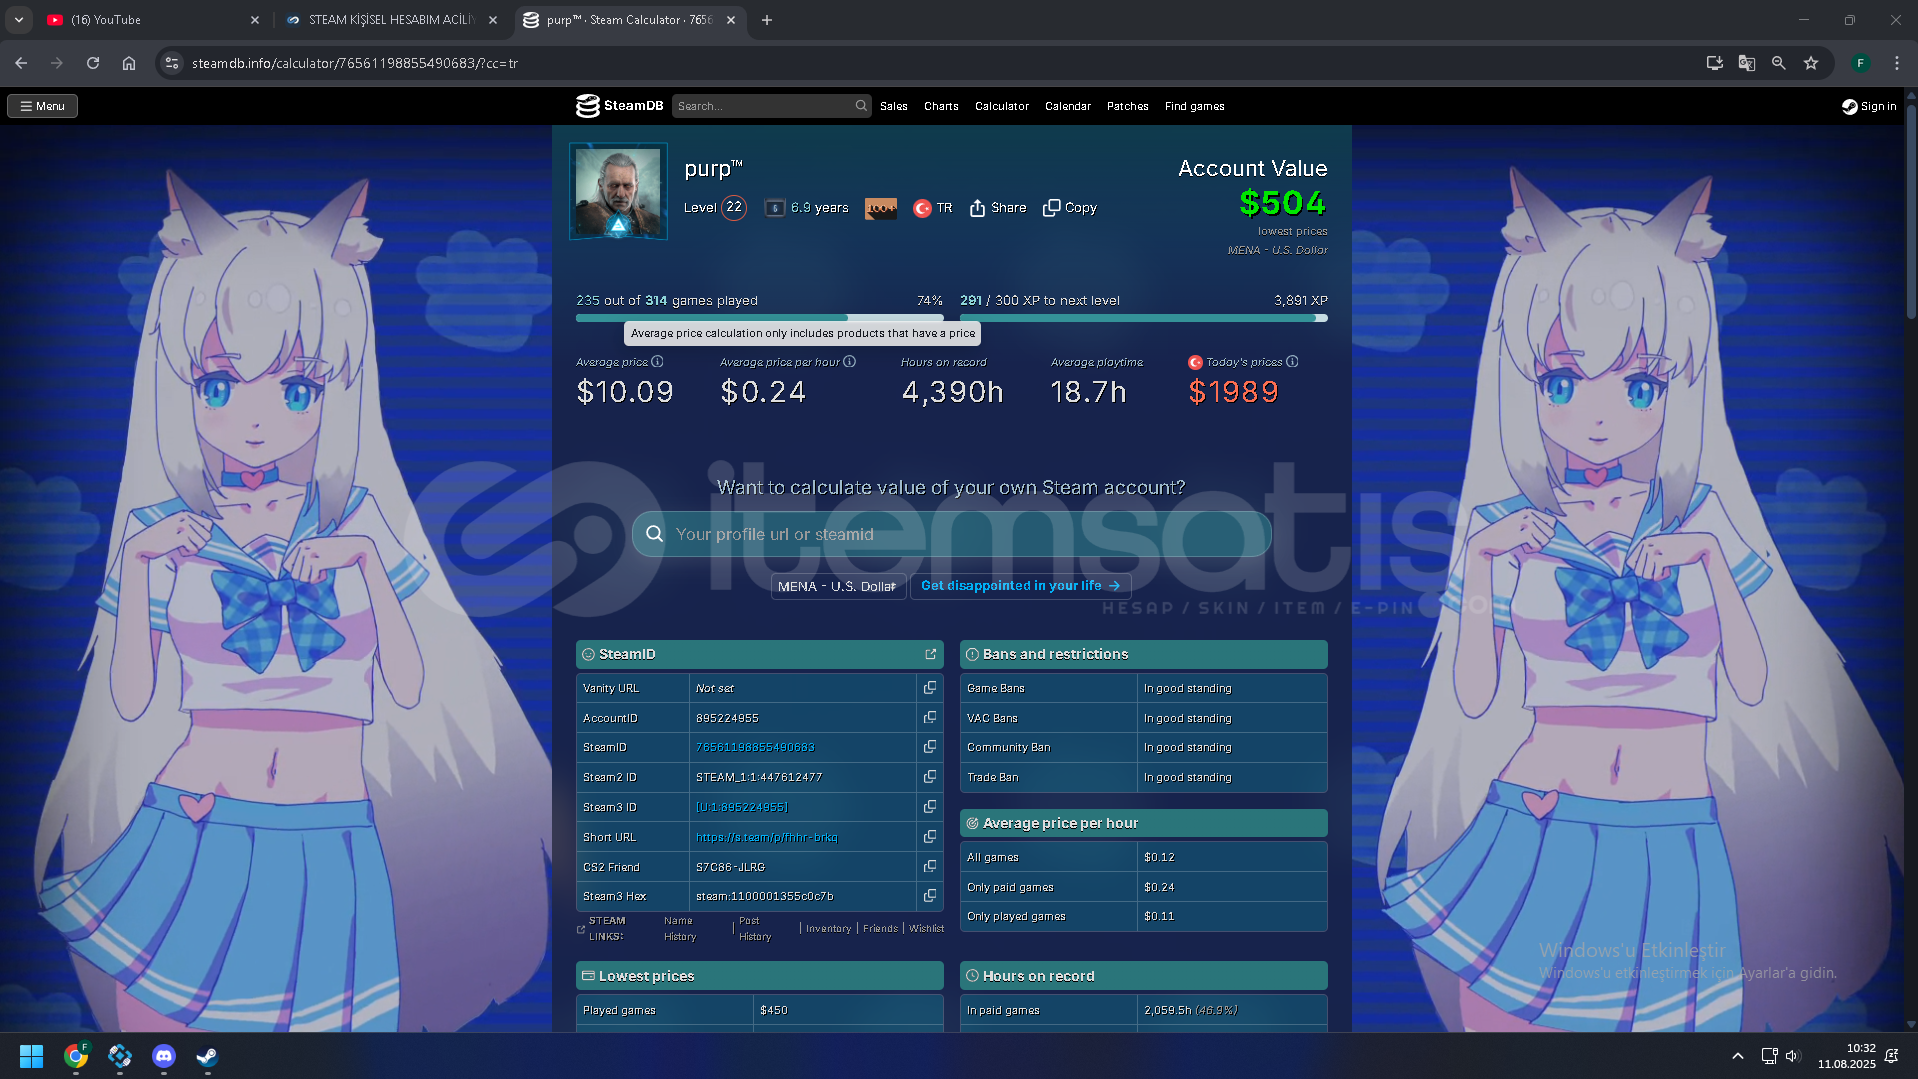The width and height of the screenshot is (1918, 1079).
Task: Open SteamID panel external link icon
Action: click(931, 654)
